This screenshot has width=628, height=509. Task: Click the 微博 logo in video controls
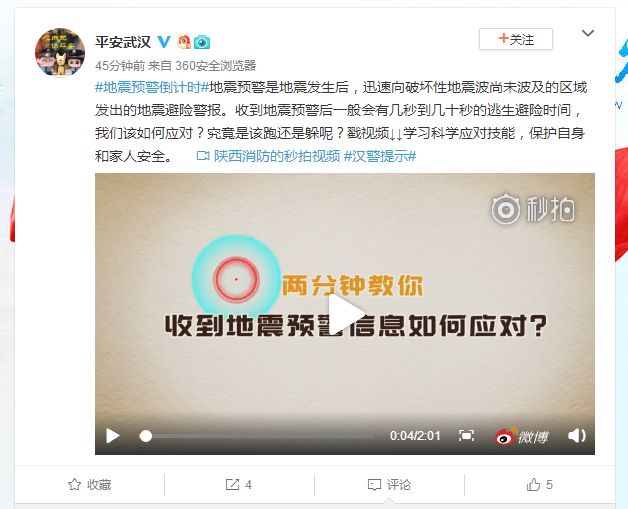(521, 435)
